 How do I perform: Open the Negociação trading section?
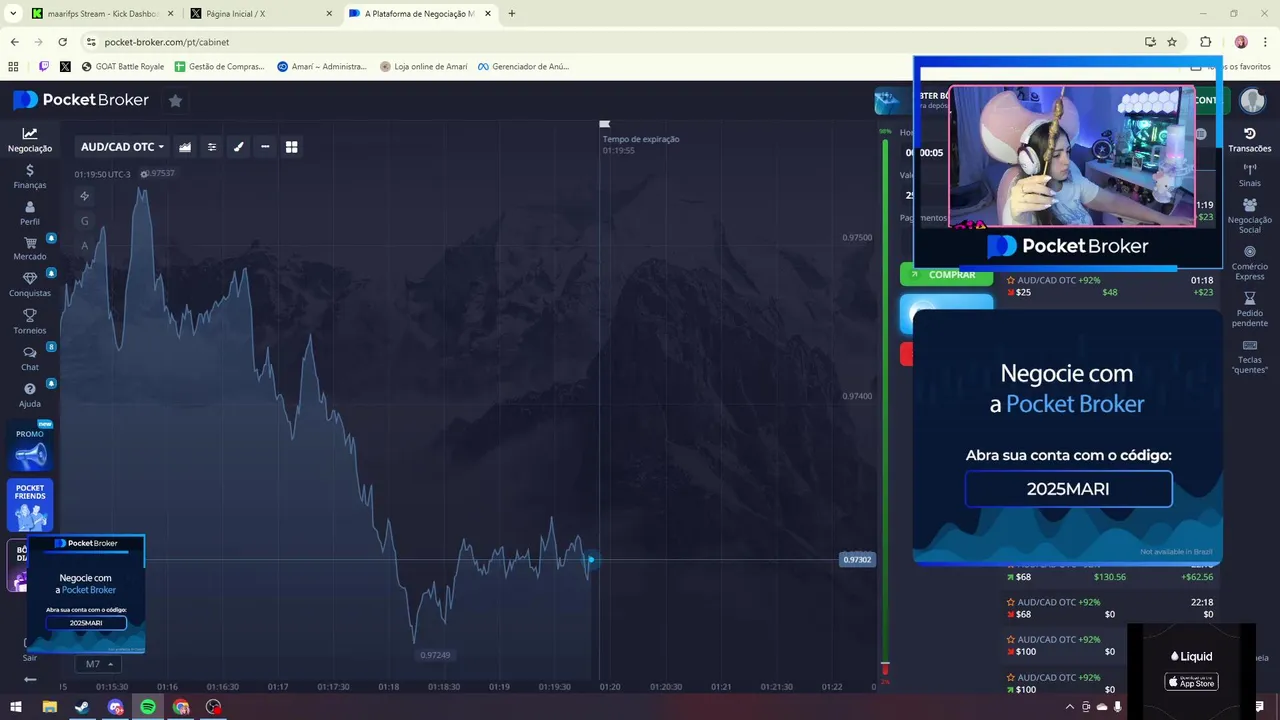[x=30, y=140]
